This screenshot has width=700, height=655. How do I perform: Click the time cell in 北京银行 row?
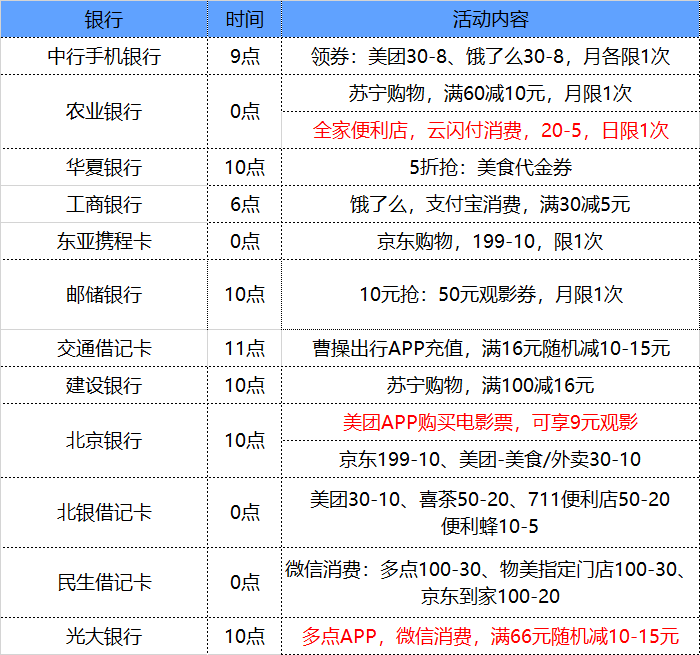pyautogui.click(x=245, y=441)
